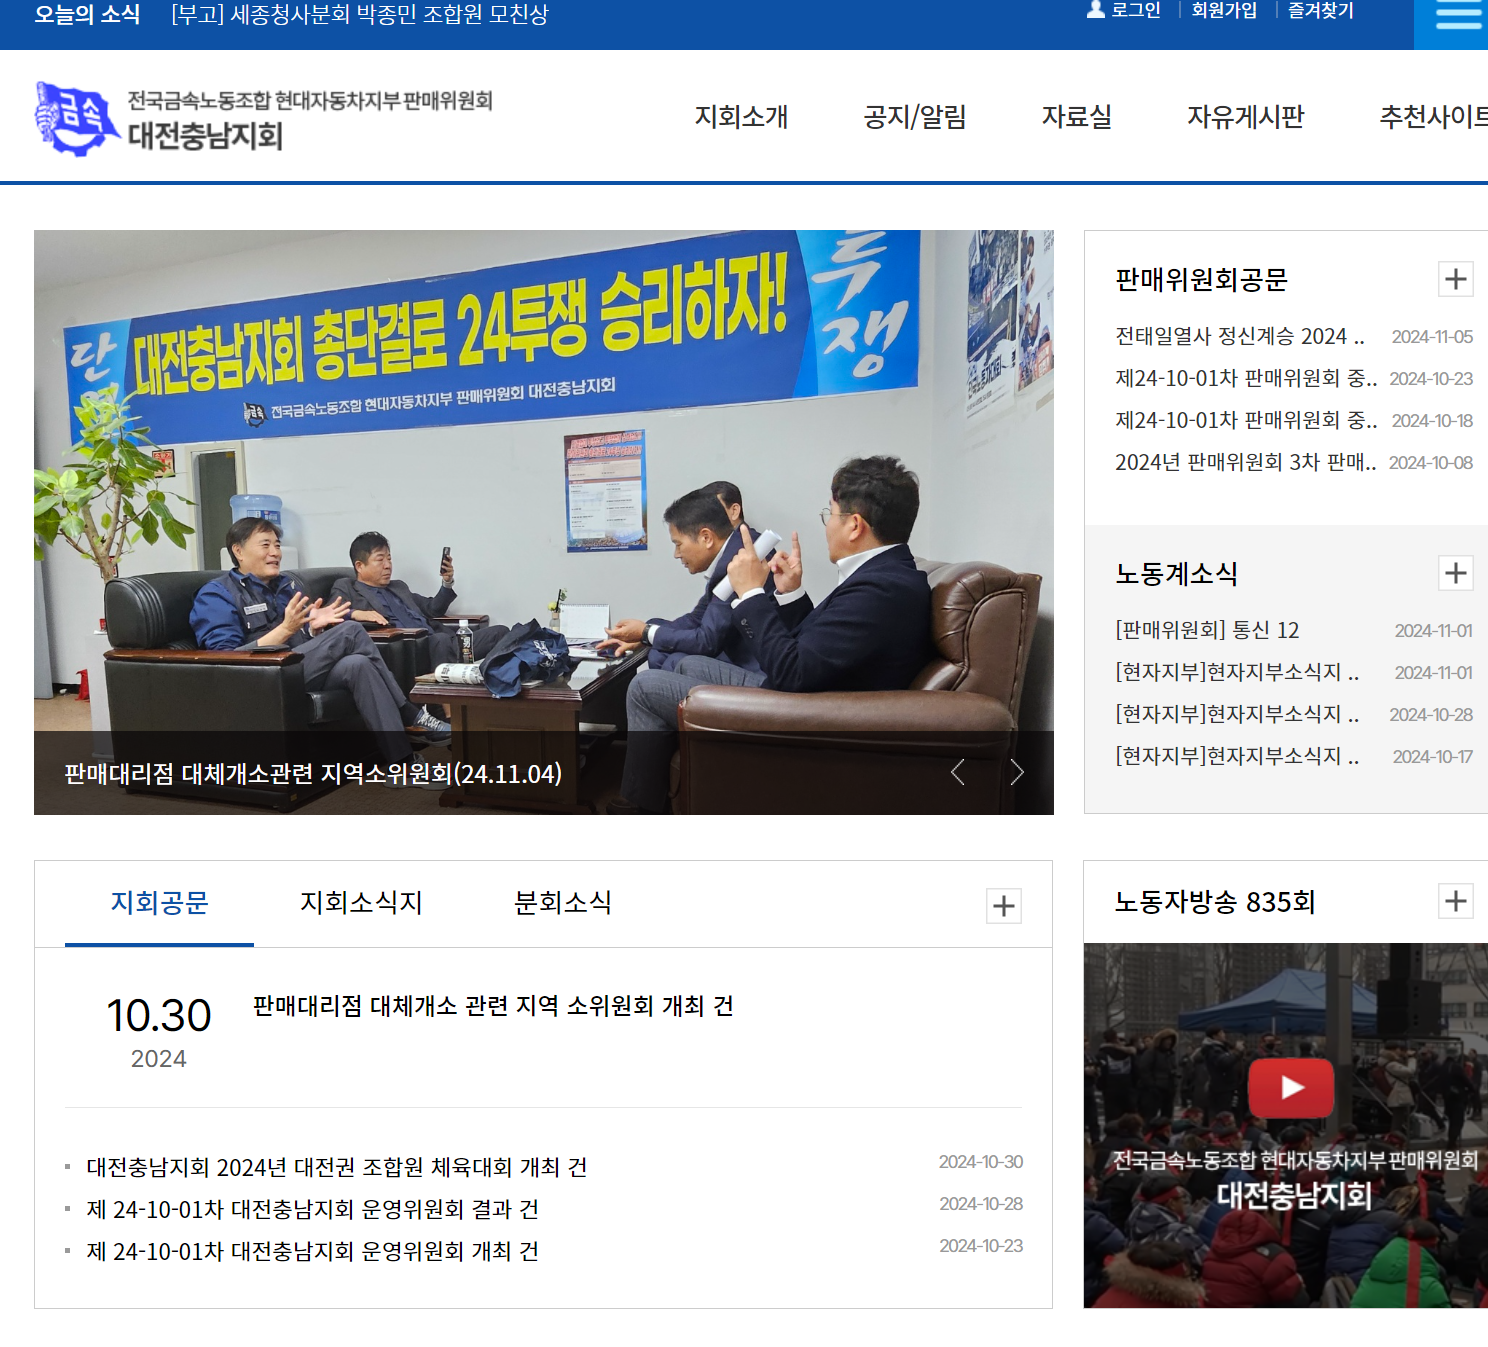This screenshot has height=1347, width=1488.
Task: Click the 노동자방송 835회 heading
Action: click(1215, 902)
